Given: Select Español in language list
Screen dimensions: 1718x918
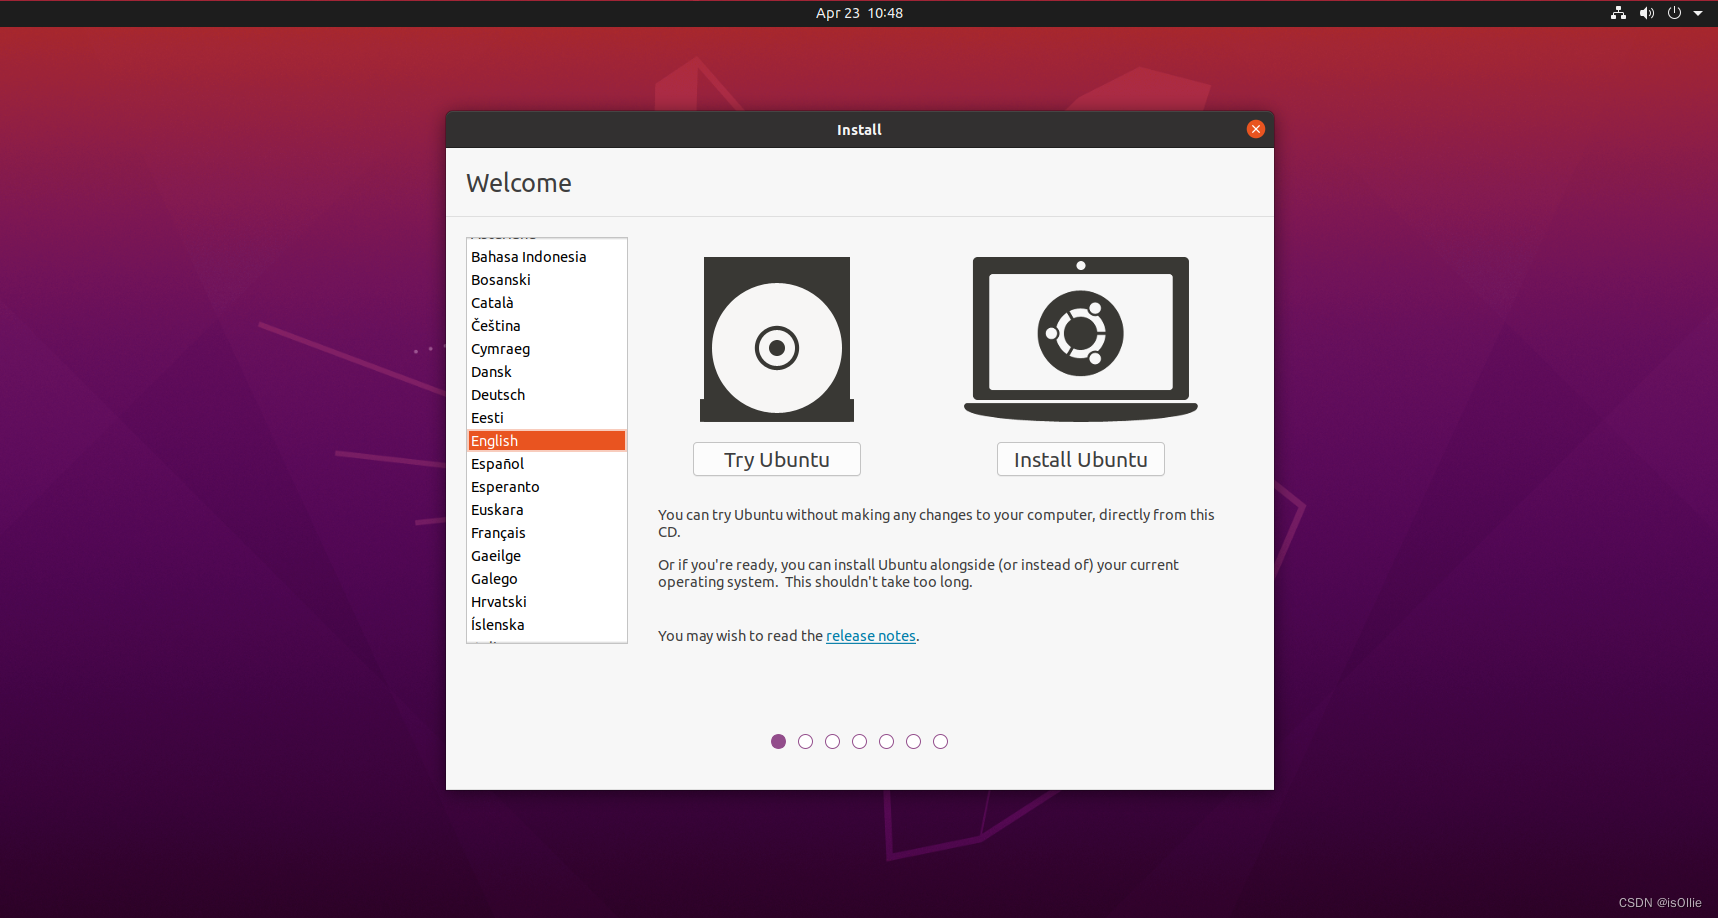Looking at the screenshot, I should pos(547,464).
